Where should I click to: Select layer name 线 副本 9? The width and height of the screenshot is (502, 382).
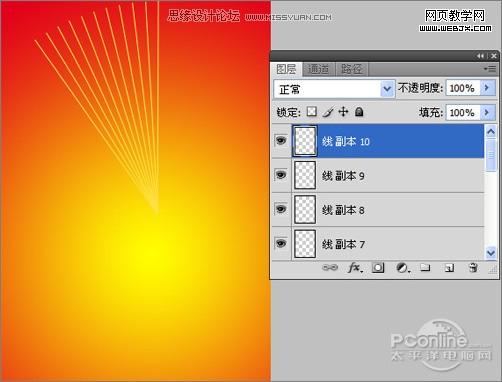343,176
